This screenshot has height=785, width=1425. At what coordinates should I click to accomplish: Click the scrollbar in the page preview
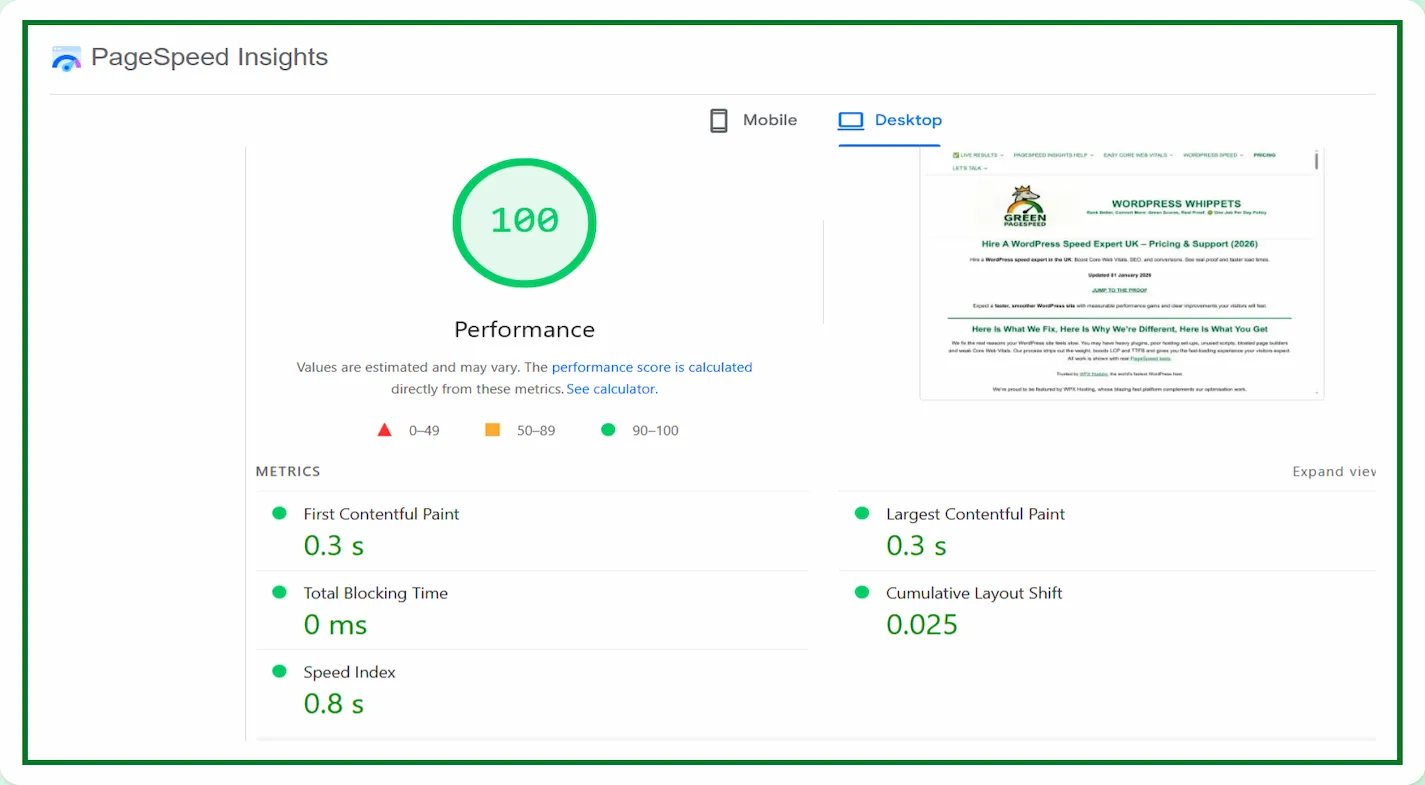1317,161
